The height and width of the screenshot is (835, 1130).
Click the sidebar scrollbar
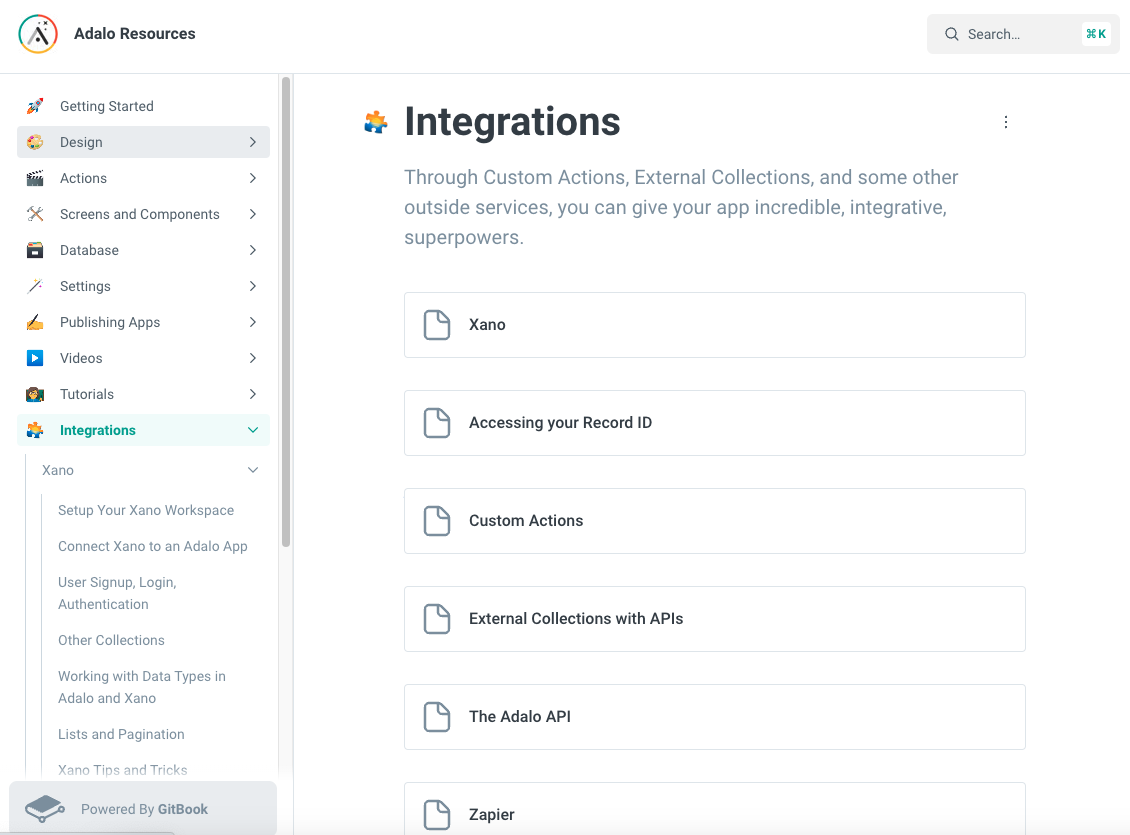(x=285, y=311)
